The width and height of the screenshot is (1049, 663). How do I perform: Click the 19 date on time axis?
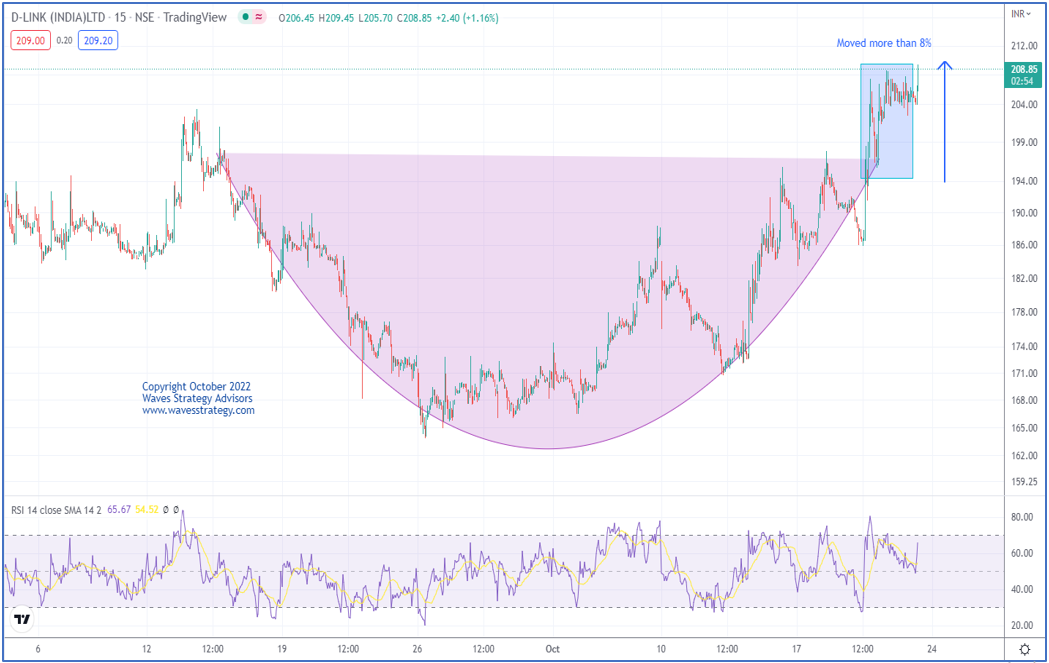pos(282,649)
